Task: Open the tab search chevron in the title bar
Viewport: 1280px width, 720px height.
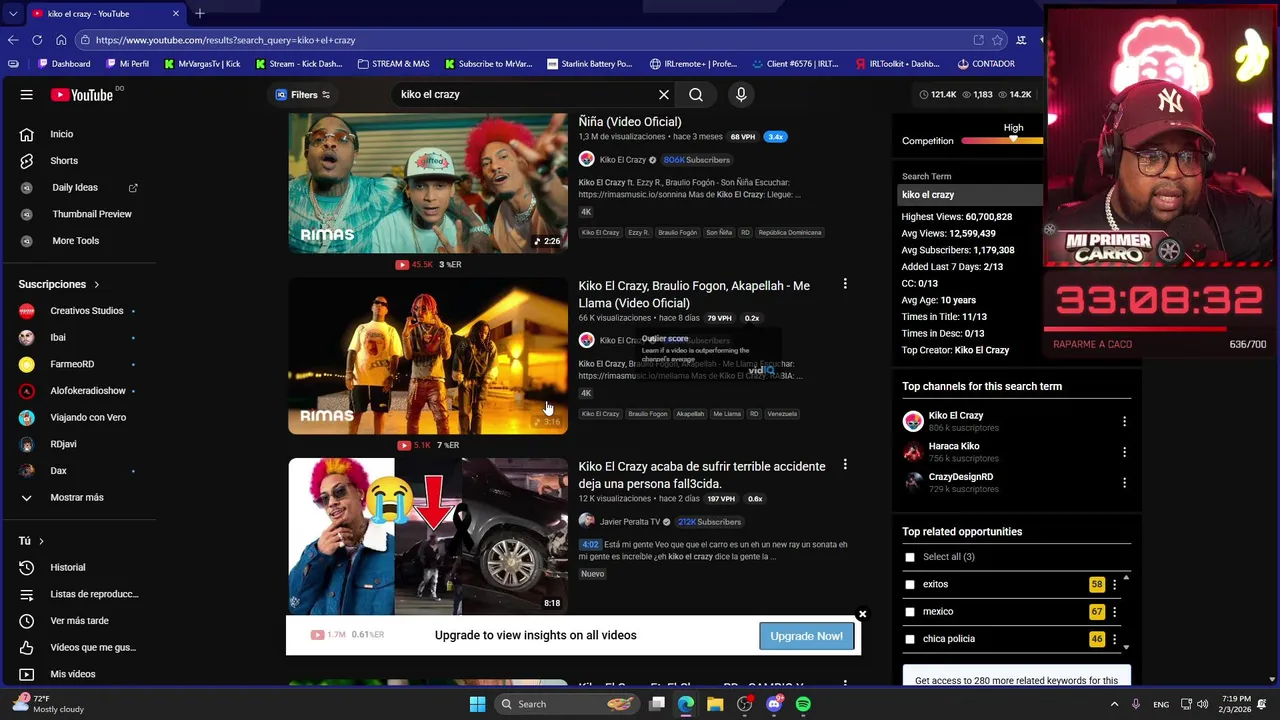Action: [11, 13]
